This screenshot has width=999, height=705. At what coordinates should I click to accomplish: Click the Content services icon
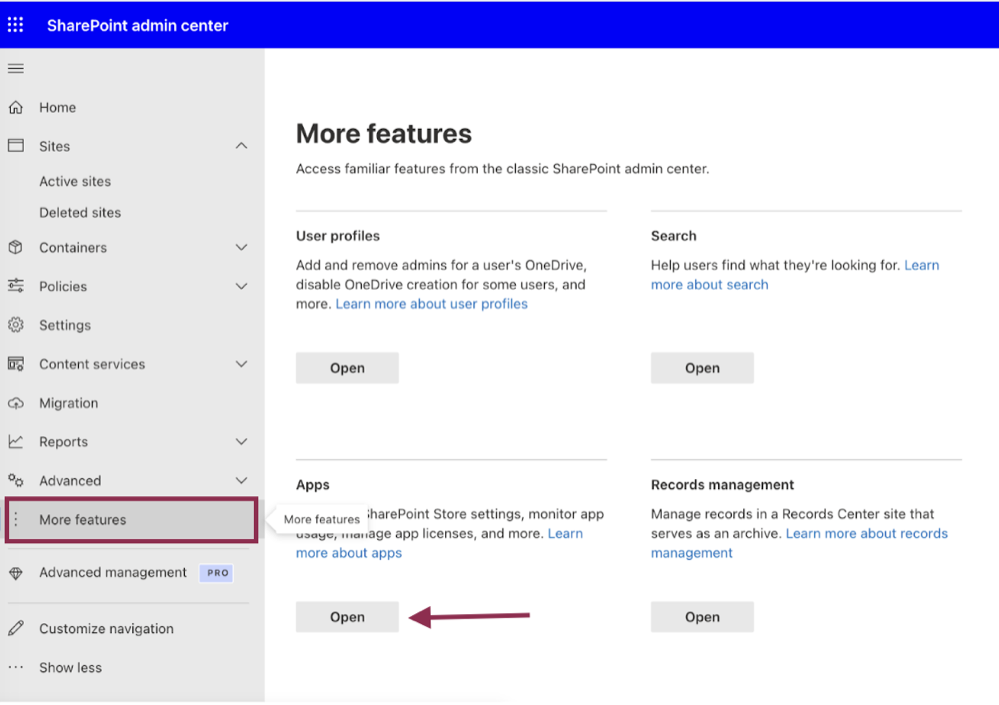[x=15, y=364]
